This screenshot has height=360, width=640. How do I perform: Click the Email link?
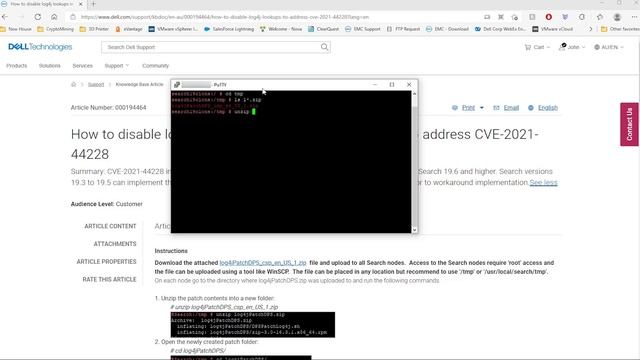[511, 108]
